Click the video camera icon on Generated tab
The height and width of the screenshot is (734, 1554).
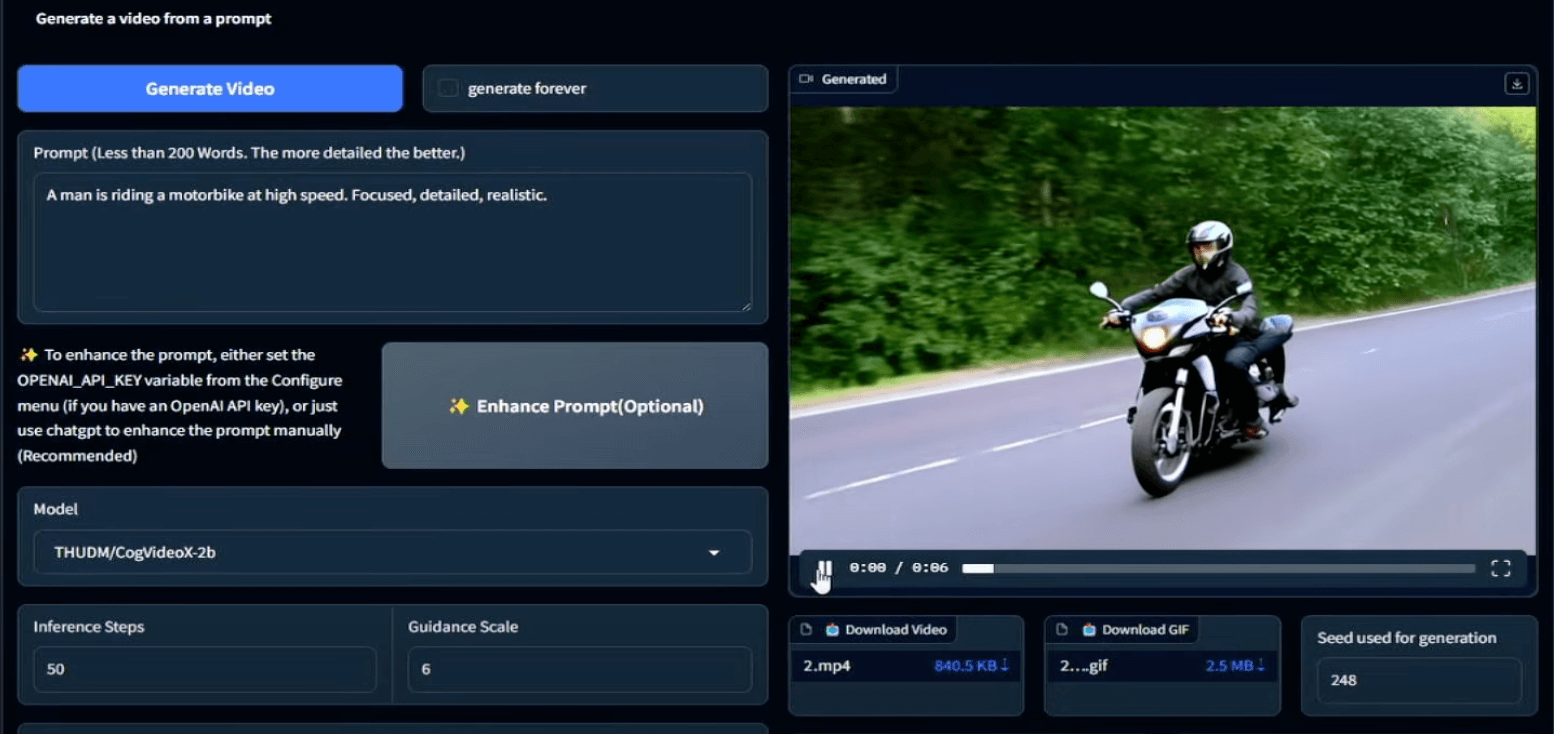806,78
